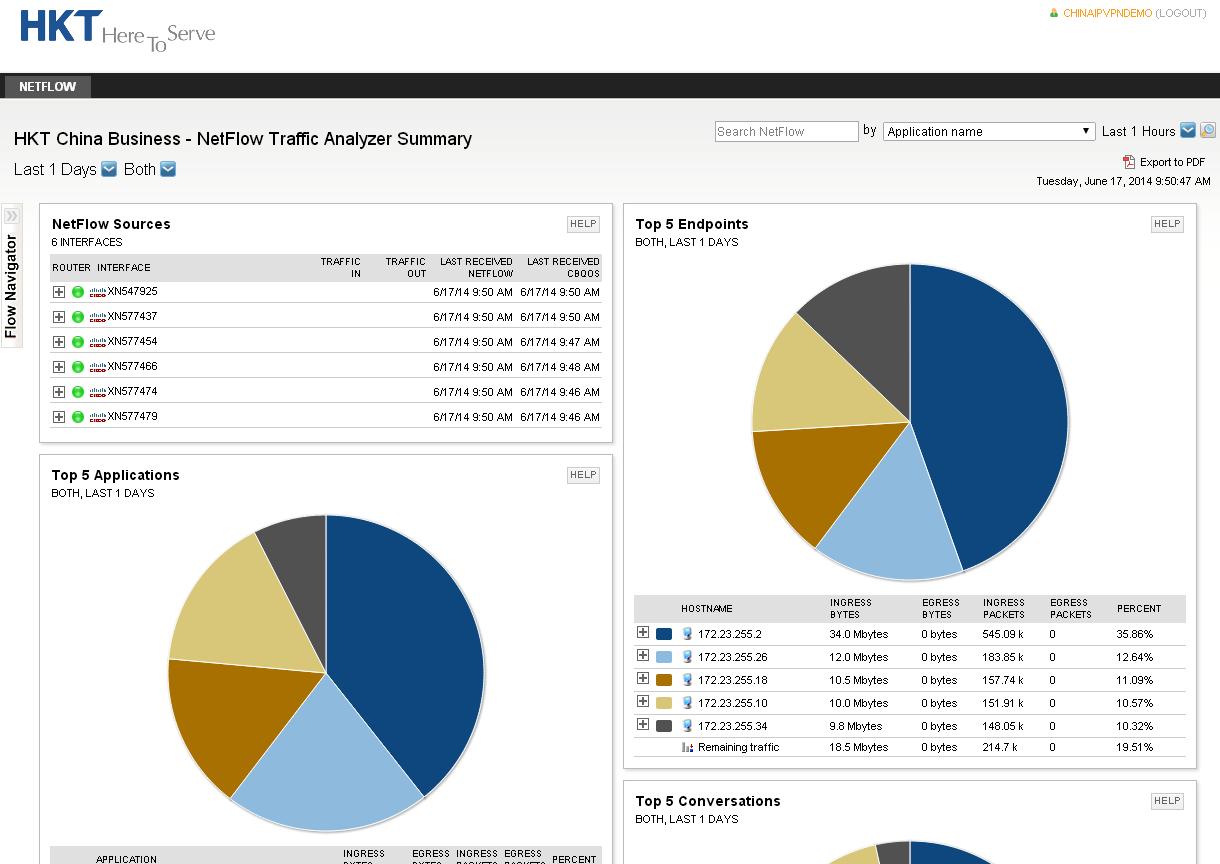Screen dimensions: 1220x864
Task: Click the LOGOUT link
Action: [x=1181, y=13]
